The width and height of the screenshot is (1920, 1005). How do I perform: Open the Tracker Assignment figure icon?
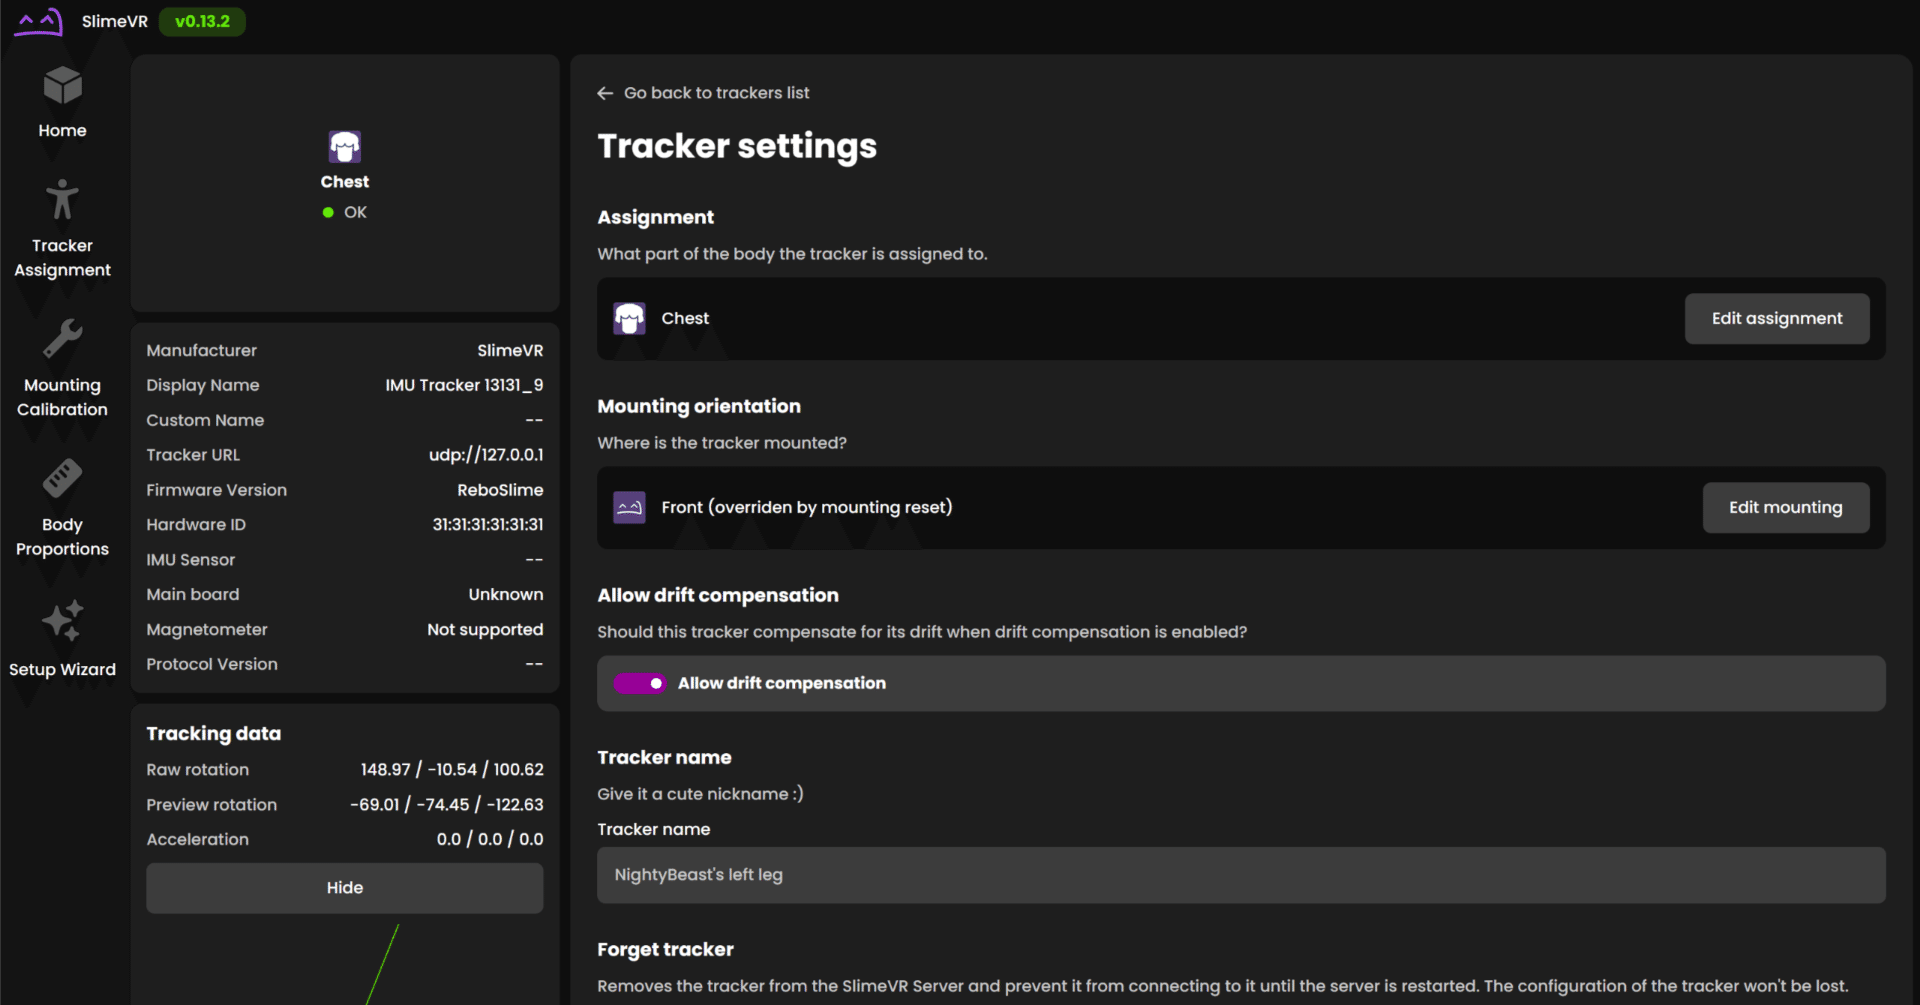[62, 200]
